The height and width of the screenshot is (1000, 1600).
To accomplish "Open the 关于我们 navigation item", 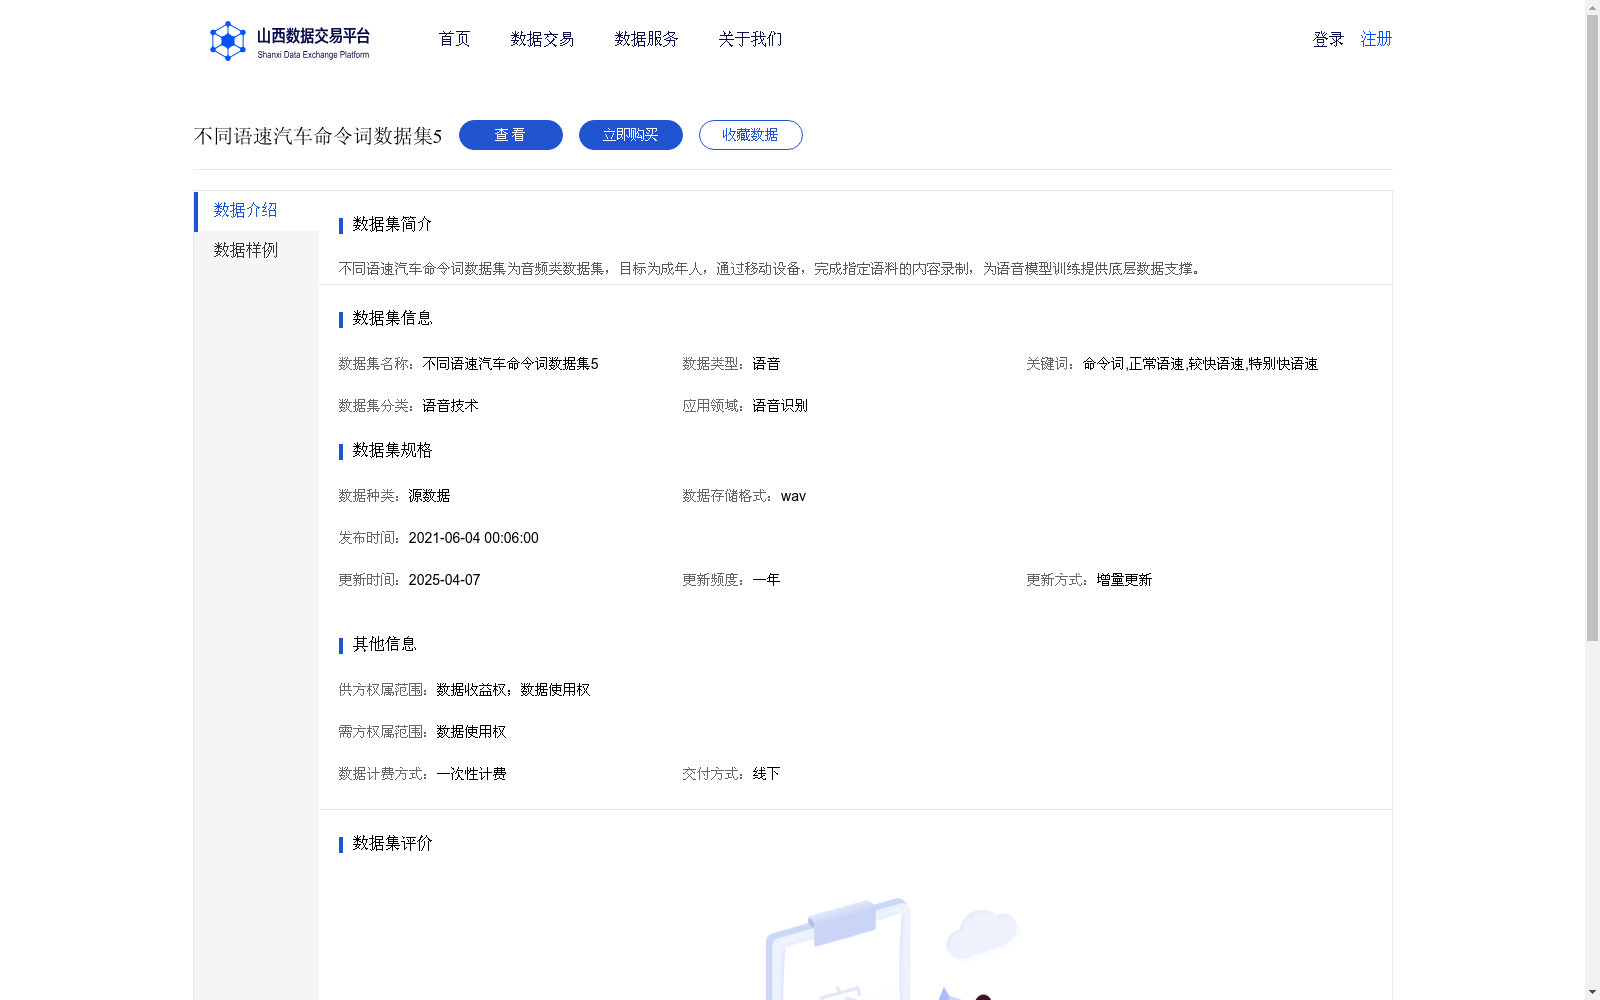I will 750,39.
